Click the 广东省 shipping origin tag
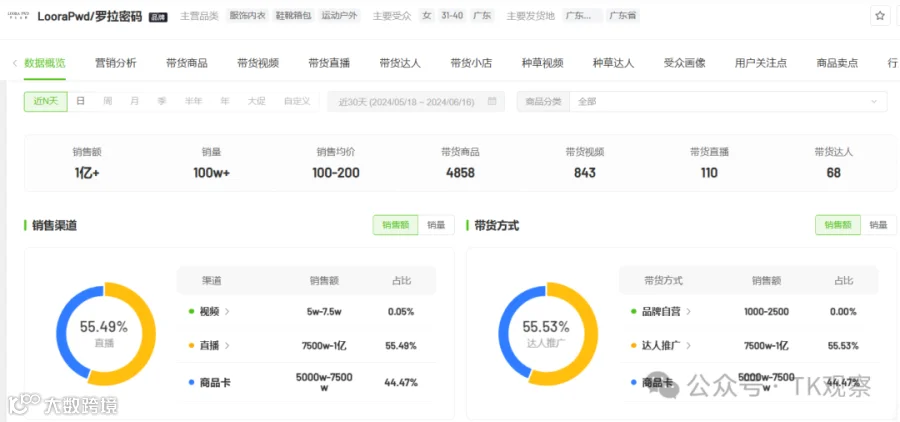 click(623, 16)
